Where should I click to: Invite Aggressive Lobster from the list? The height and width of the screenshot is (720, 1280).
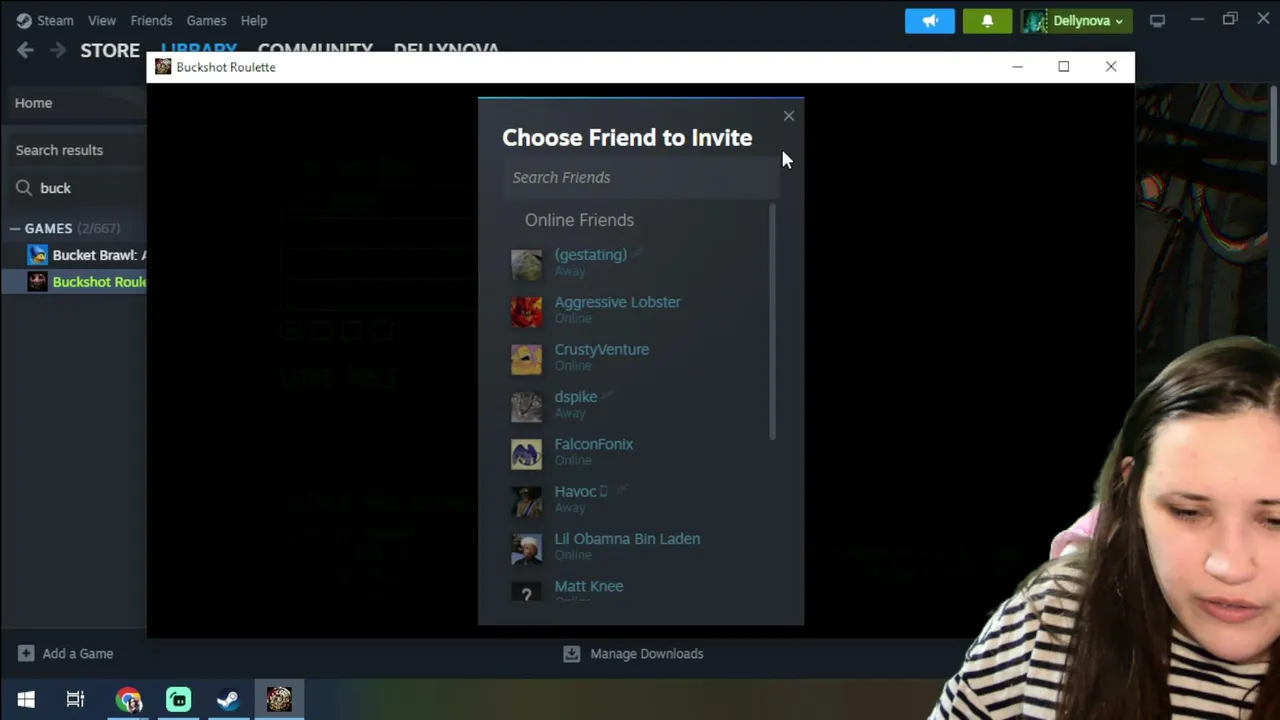tap(617, 302)
